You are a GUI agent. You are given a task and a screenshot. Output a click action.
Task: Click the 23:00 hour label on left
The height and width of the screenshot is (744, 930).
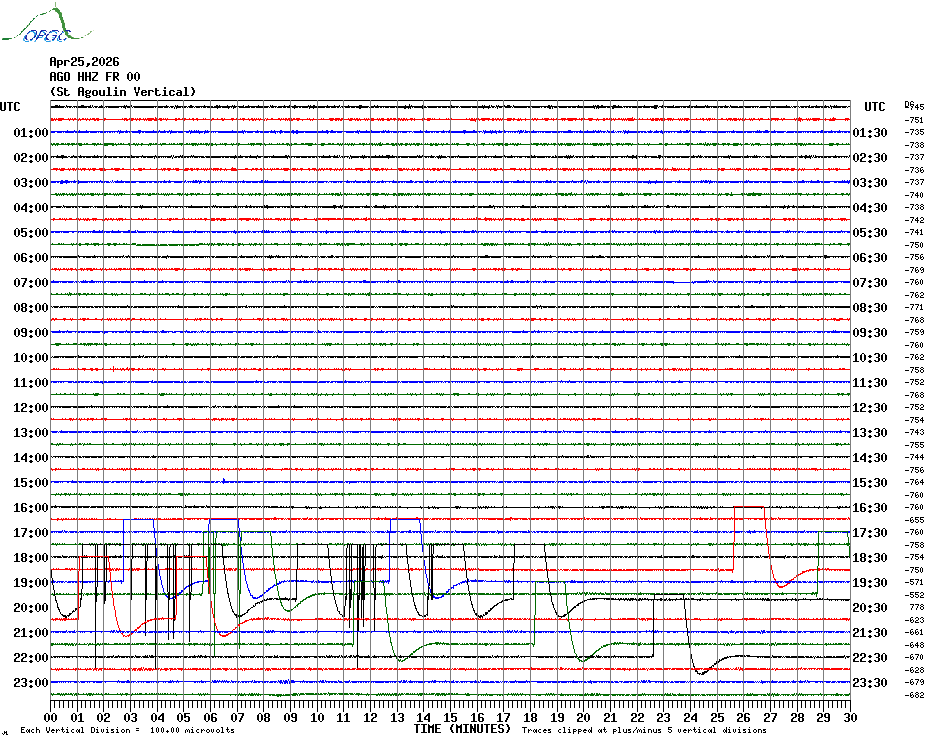31,683
